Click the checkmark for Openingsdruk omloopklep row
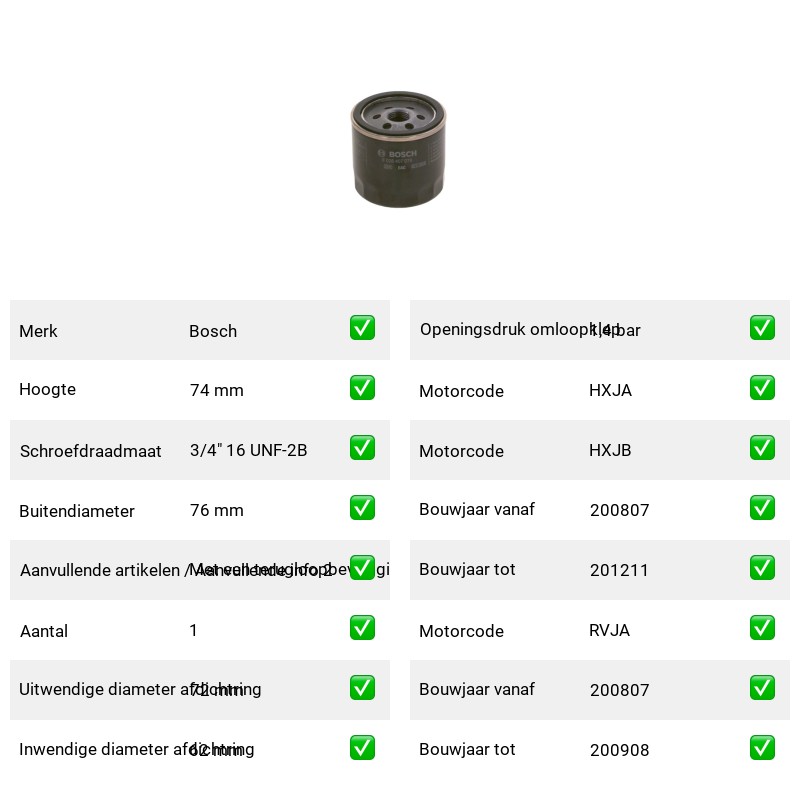 tap(762, 328)
